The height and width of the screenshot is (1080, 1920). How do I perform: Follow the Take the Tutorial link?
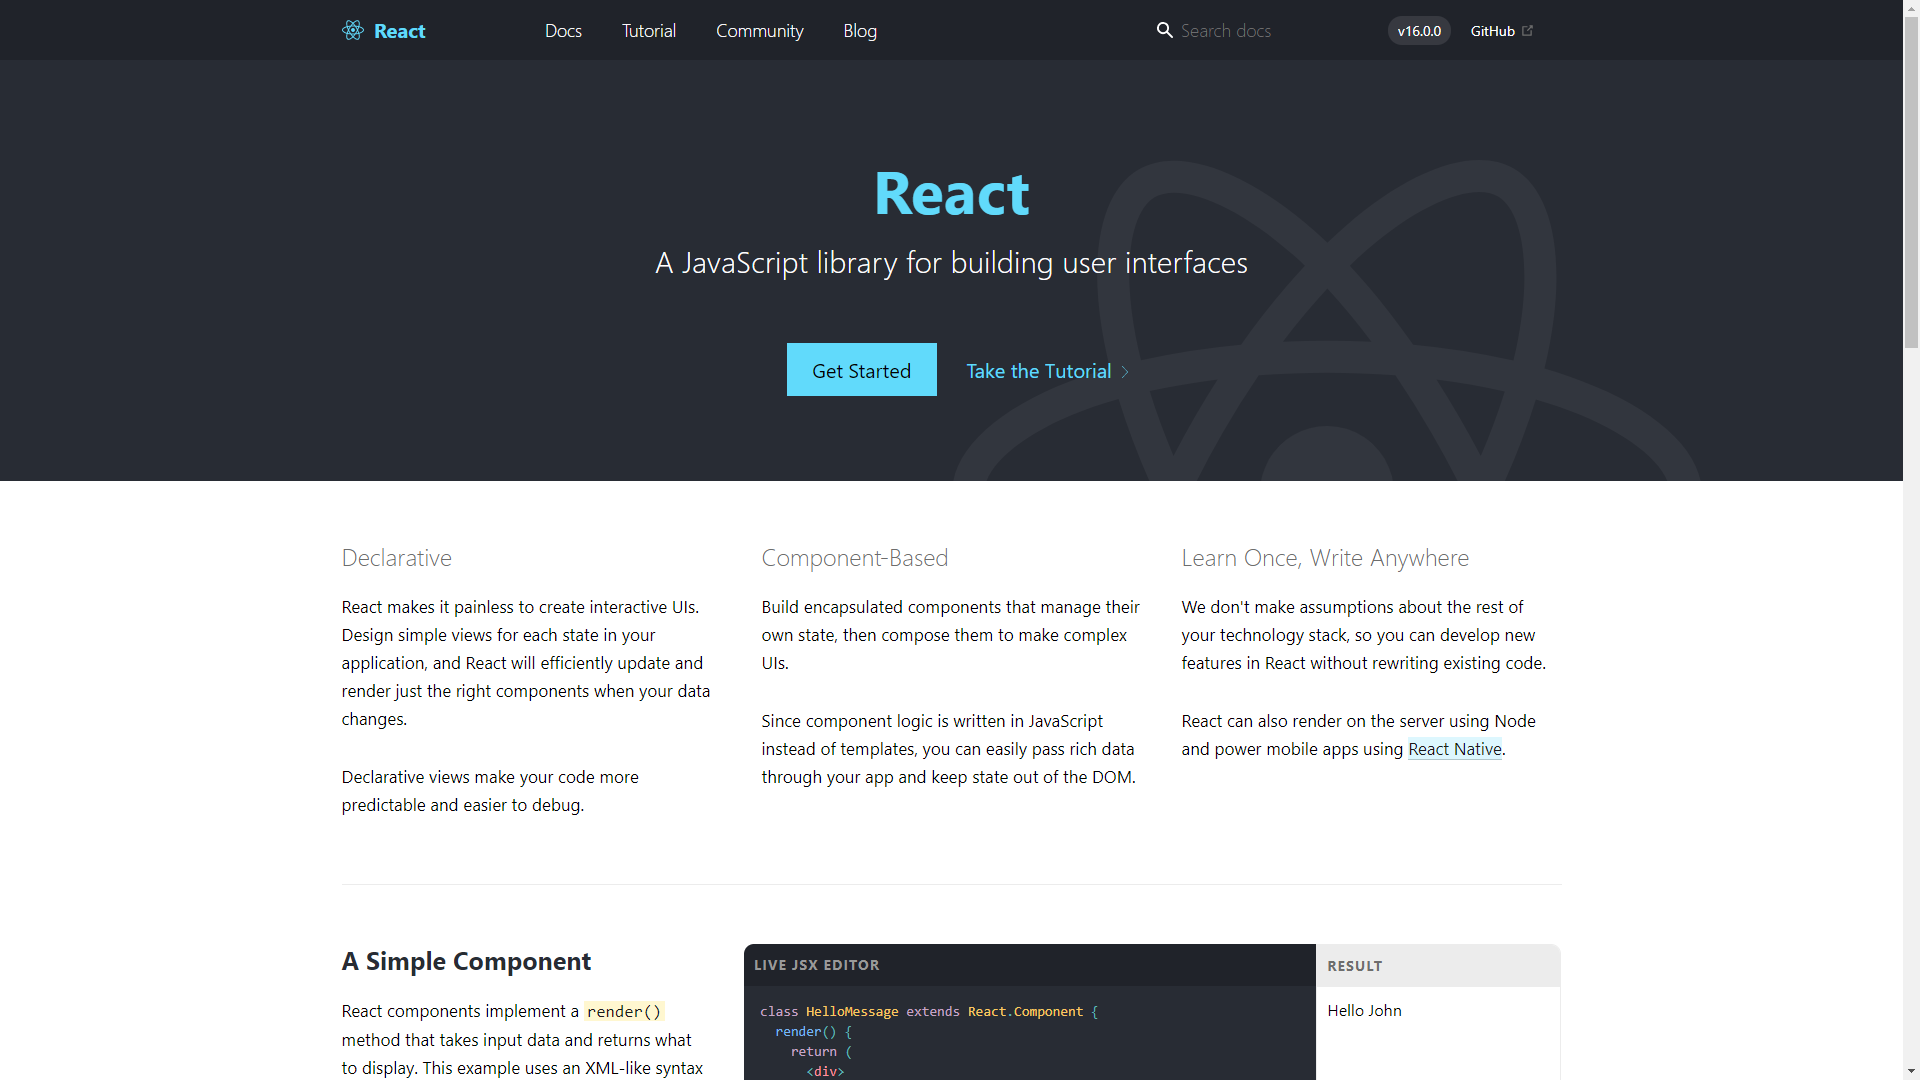1038,371
